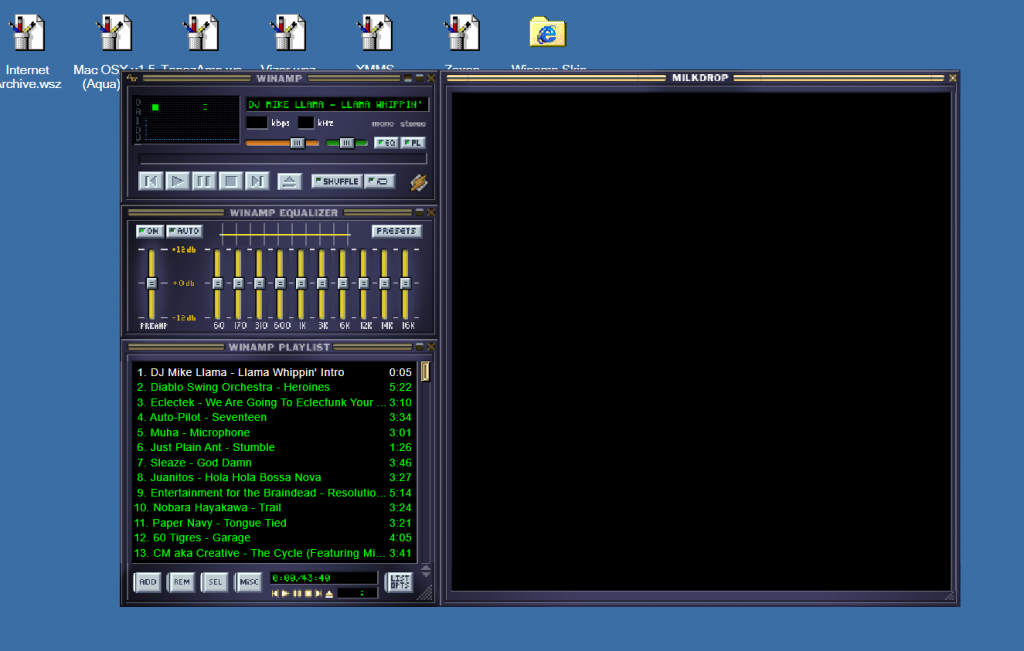Image resolution: width=1024 pixels, height=651 pixels.
Task: Skip to next track in main window
Action: pos(257,181)
